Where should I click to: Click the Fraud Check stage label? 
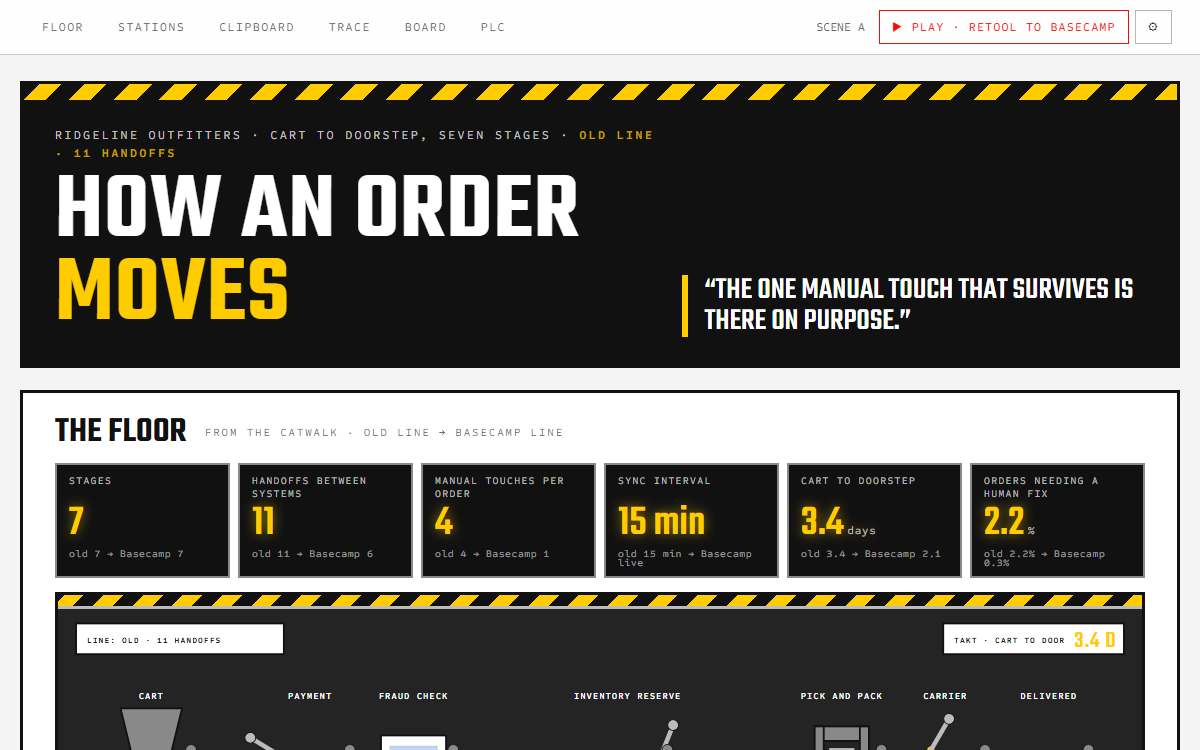point(413,696)
